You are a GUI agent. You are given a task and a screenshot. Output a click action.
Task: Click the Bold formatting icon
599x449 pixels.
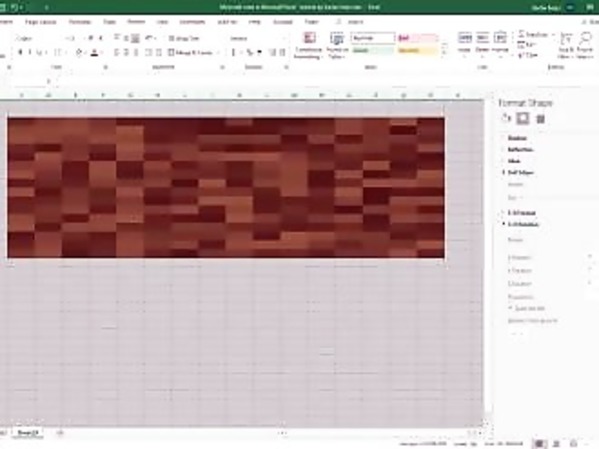click(x=20, y=52)
